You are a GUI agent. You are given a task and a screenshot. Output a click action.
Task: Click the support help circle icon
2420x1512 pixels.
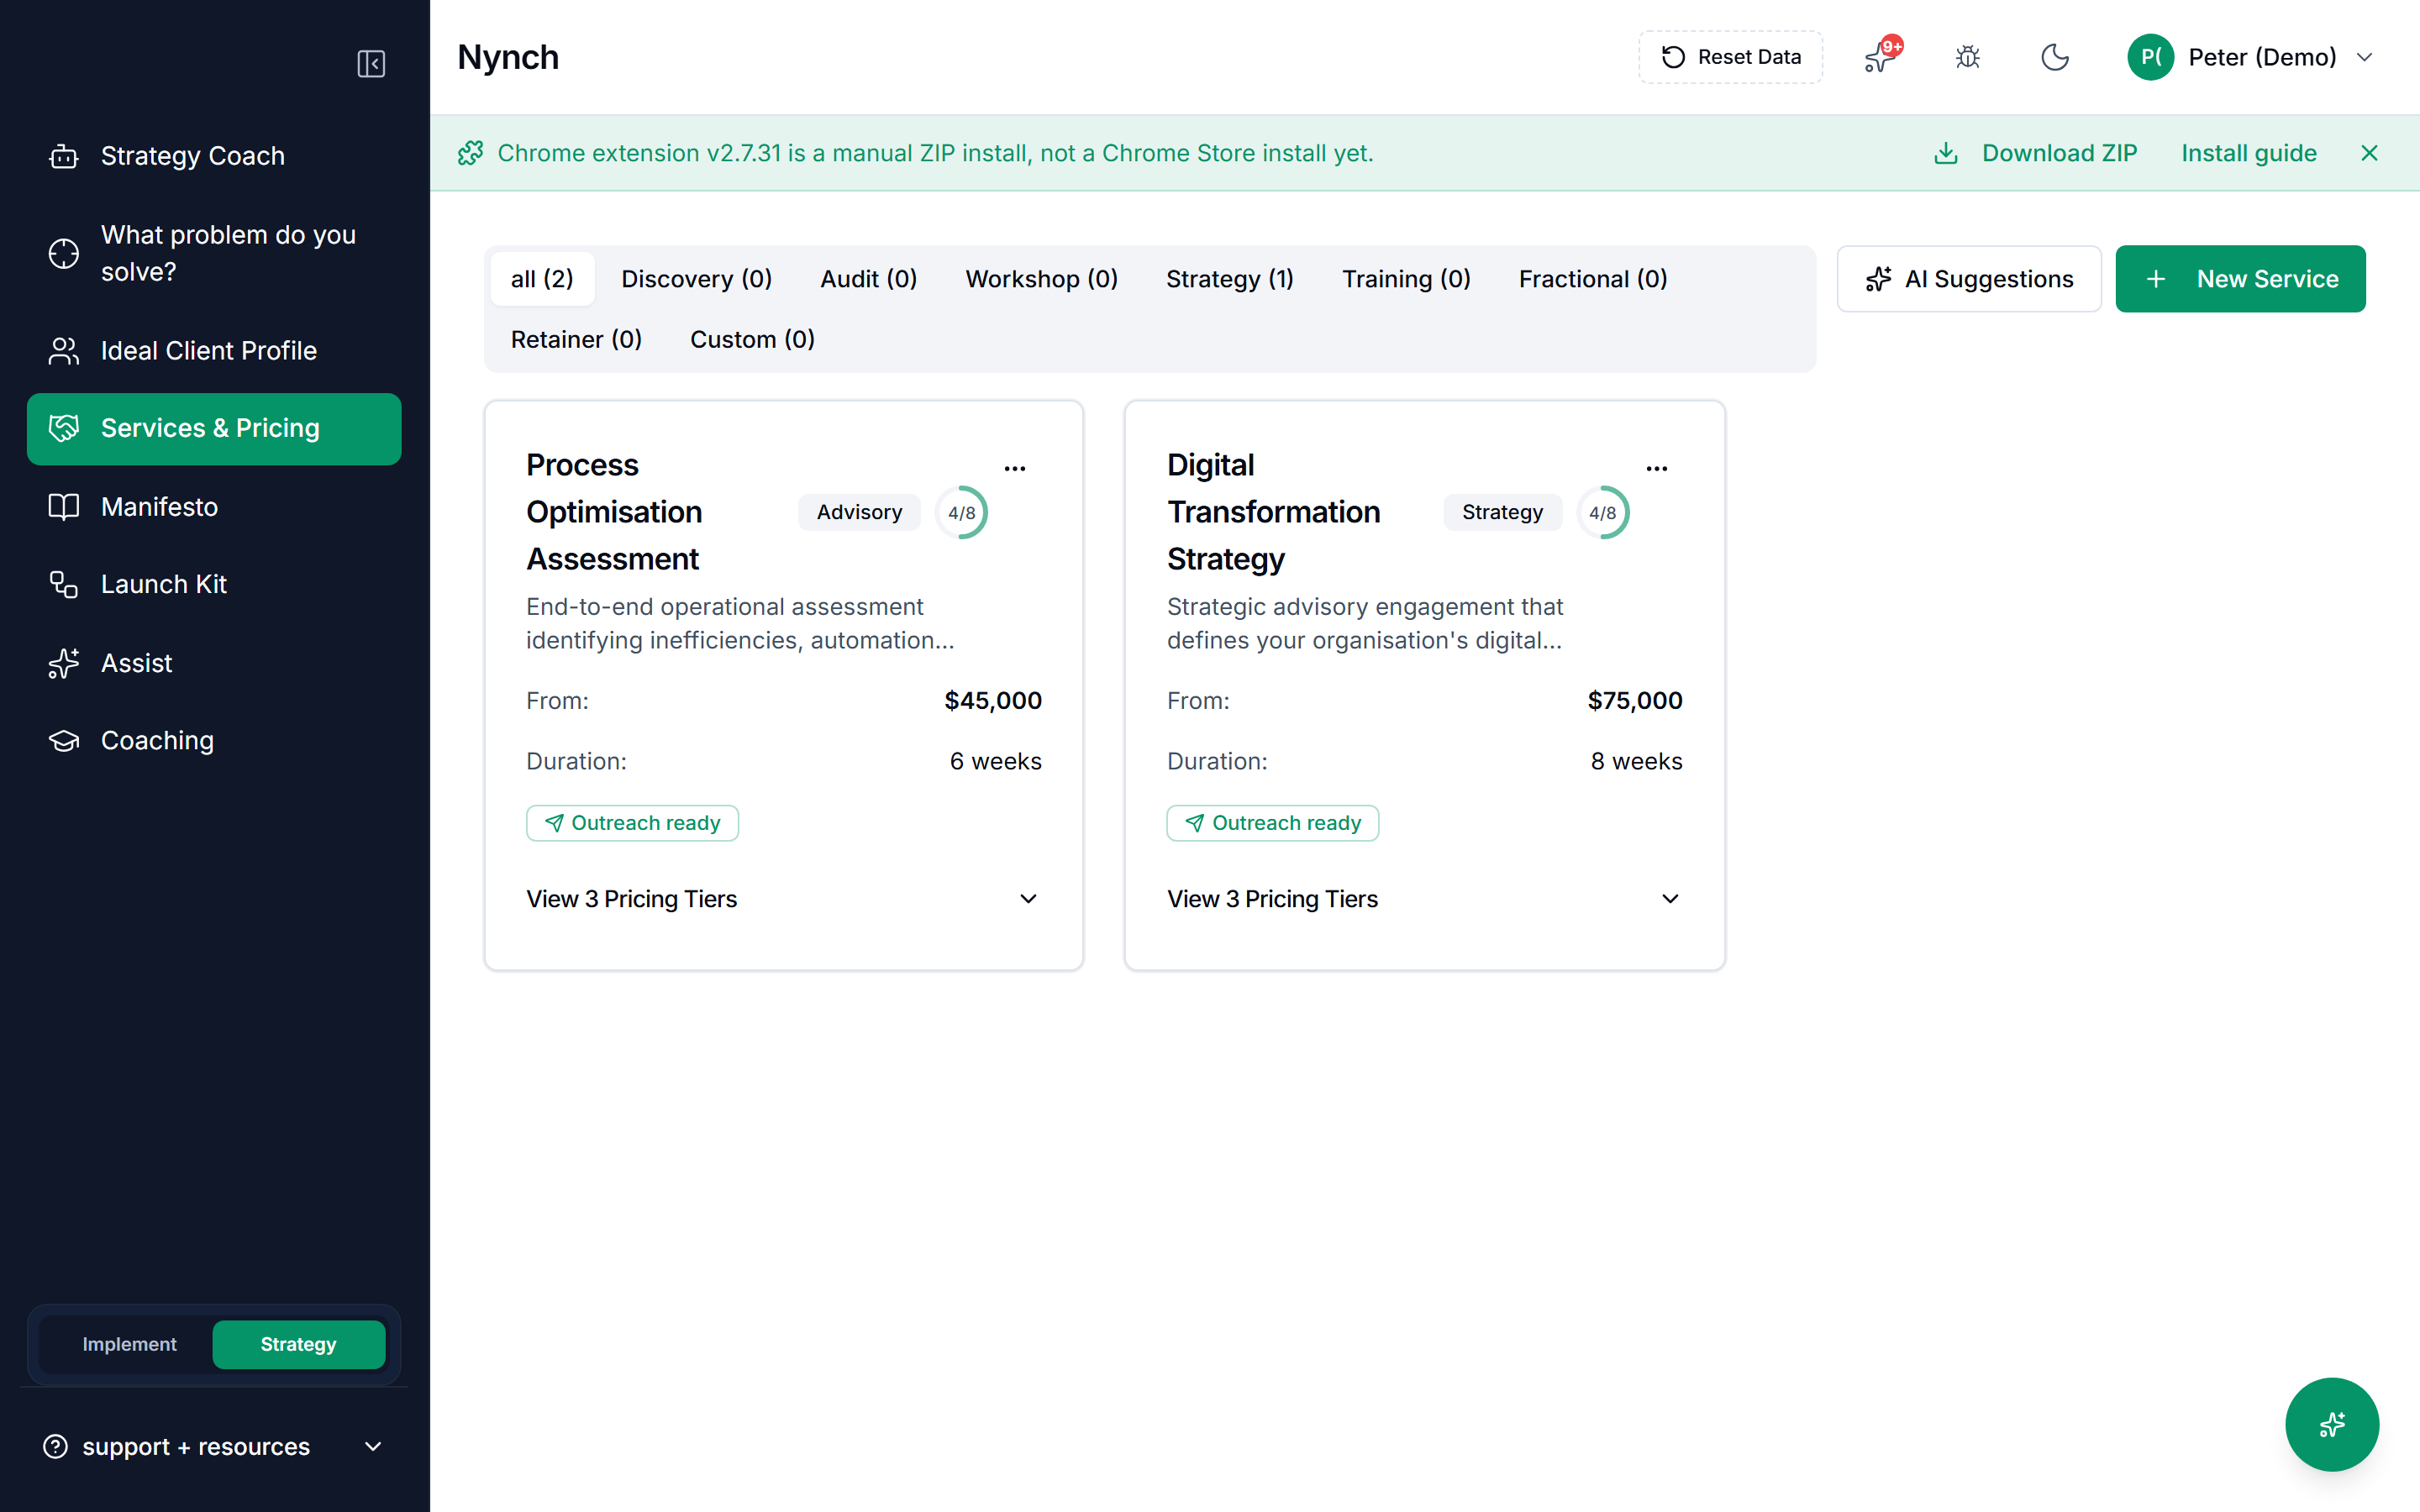[x=56, y=1447]
